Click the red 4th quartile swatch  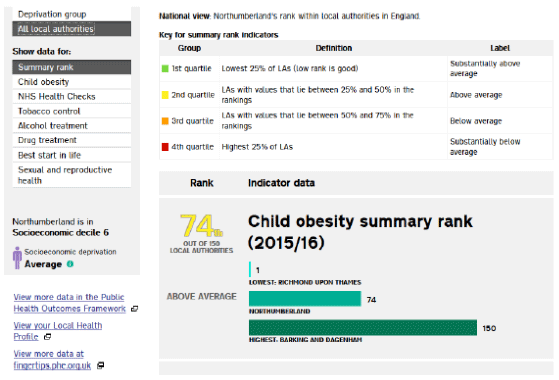pyautogui.click(x=165, y=147)
